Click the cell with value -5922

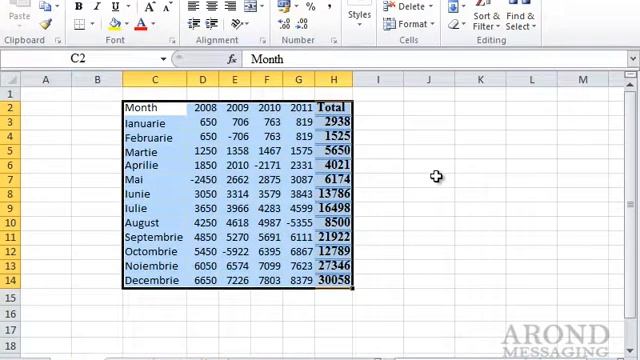click(235, 251)
